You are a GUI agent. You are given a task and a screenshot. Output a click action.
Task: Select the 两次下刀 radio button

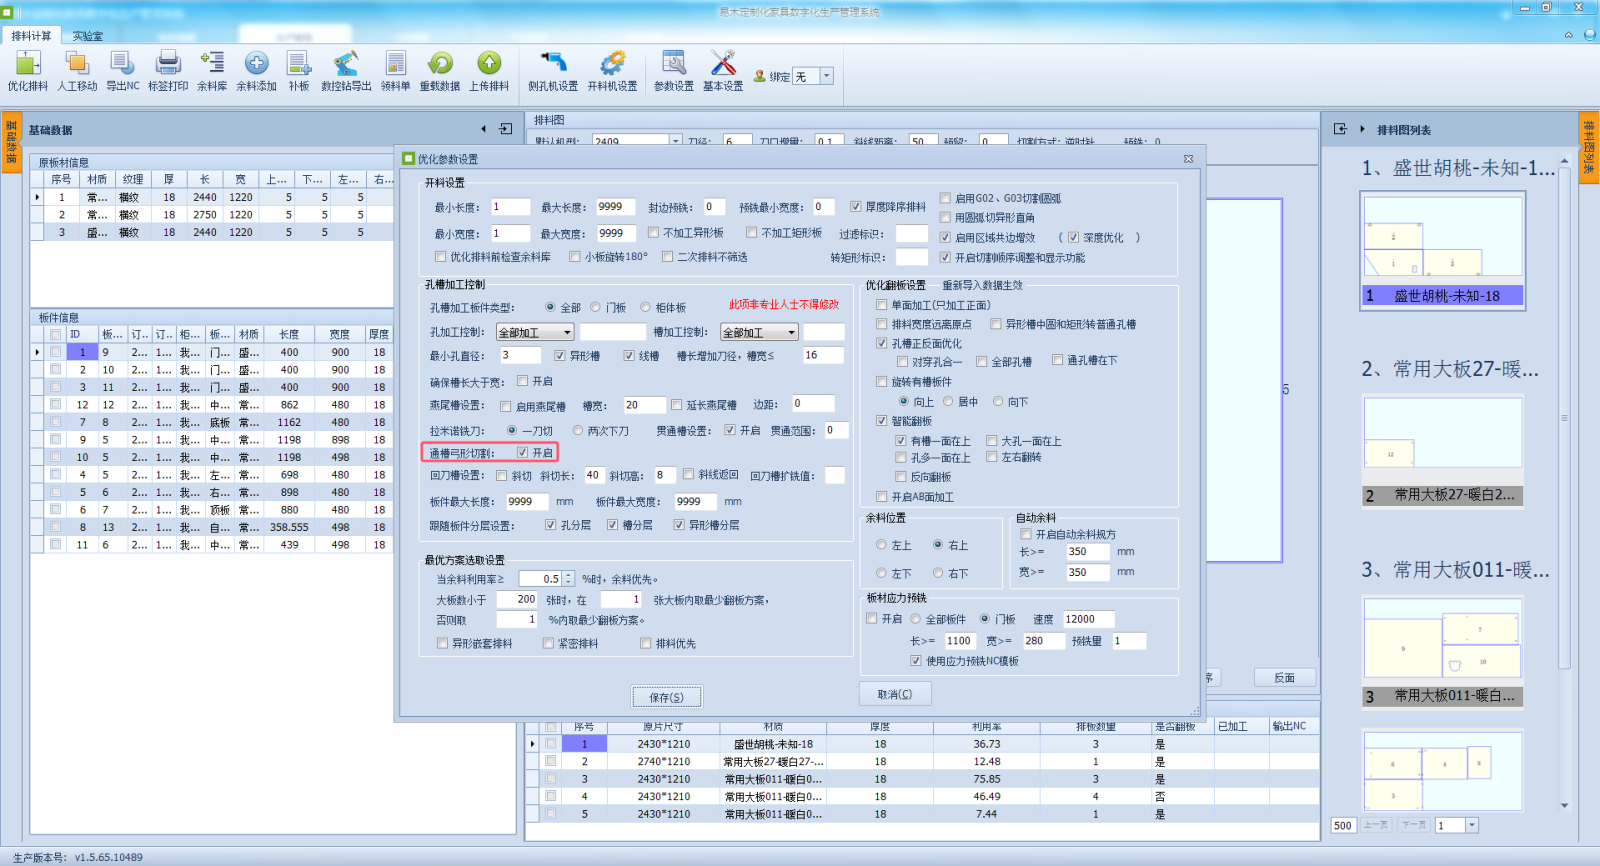tap(578, 430)
